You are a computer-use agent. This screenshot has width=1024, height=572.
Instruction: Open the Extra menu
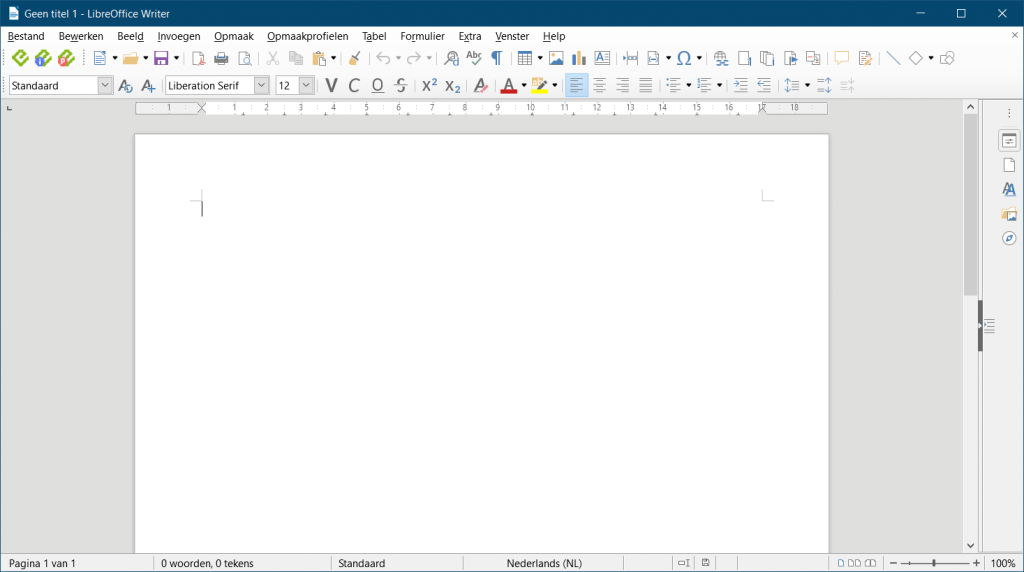[x=470, y=37]
